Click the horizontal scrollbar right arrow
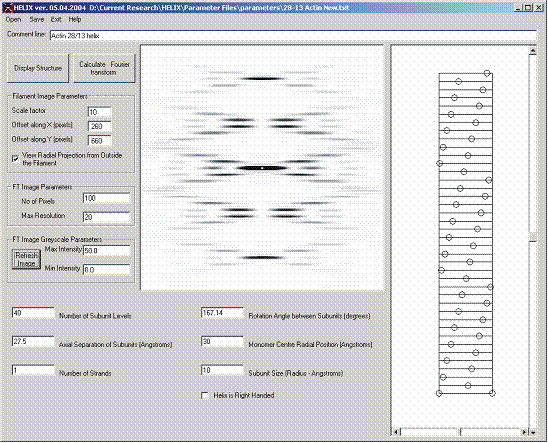 click(x=525, y=432)
